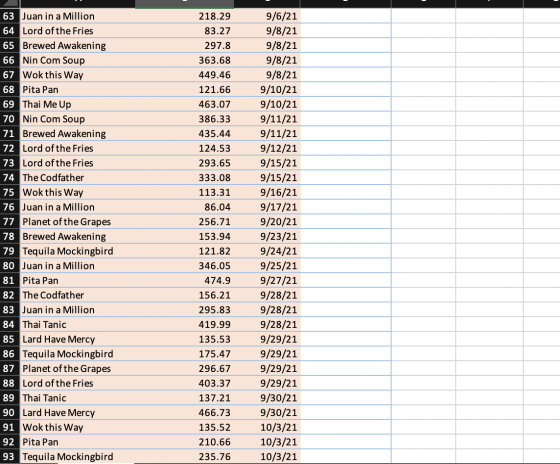Select row header 70
This screenshot has height=464, width=560.
[x=10, y=119]
